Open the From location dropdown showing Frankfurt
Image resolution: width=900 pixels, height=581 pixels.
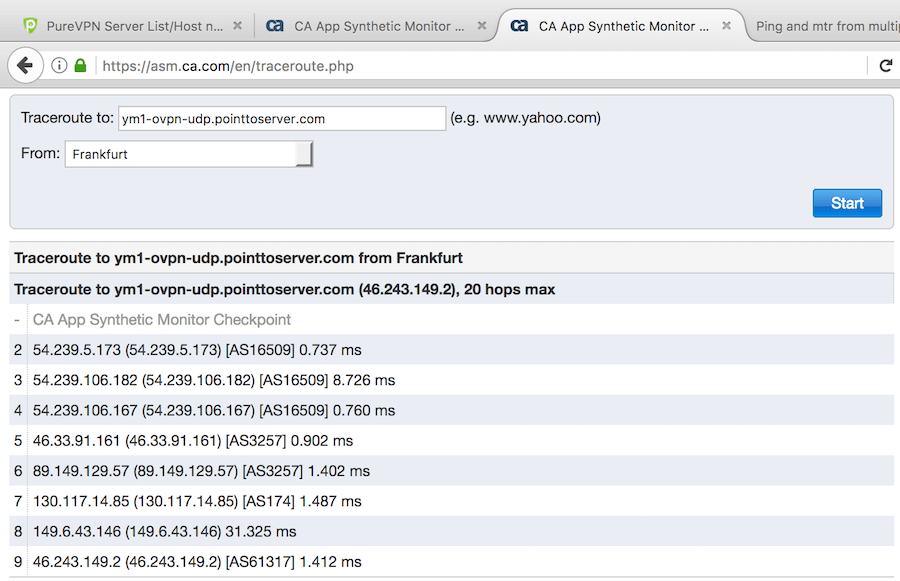pyautogui.click(x=189, y=154)
